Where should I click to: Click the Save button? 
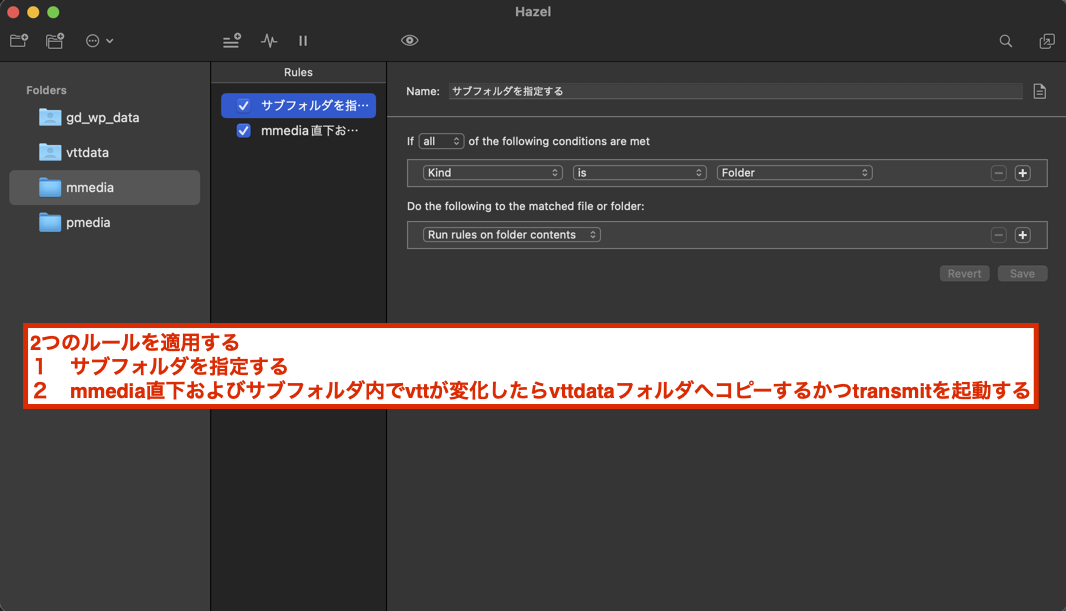click(1022, 274)
